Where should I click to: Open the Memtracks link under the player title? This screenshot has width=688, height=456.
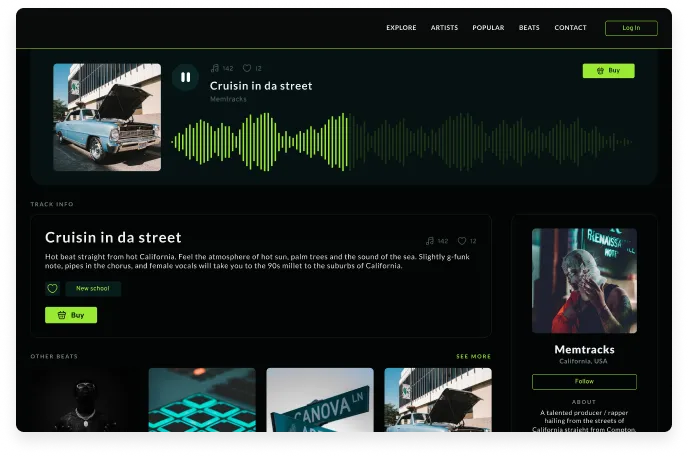click(228, 99)
